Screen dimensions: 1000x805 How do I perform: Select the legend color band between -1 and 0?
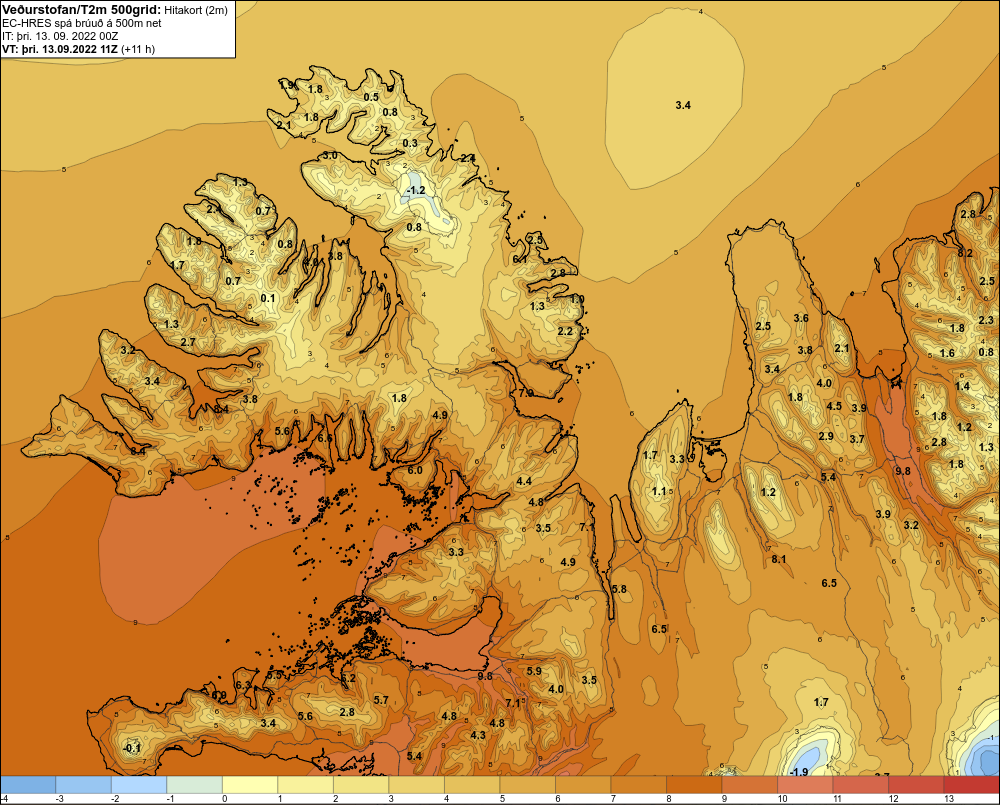(x=195, y=785)
